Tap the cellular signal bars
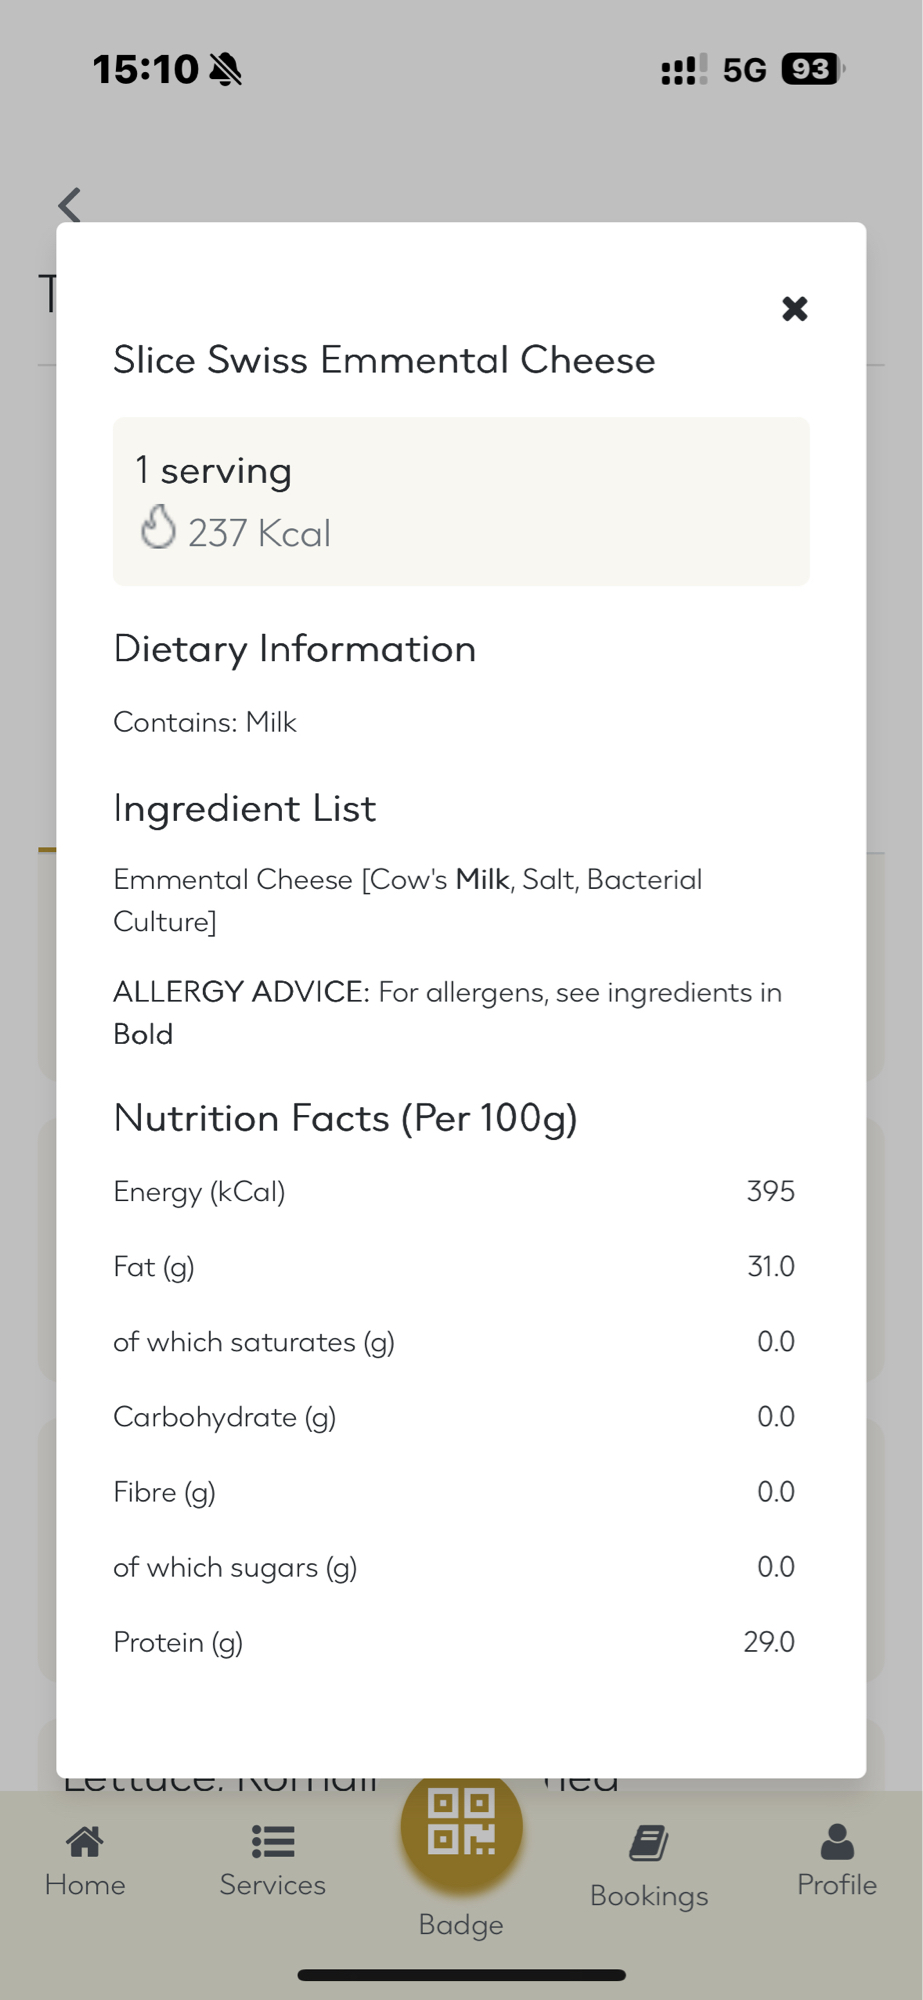 (x=683, y=69)
